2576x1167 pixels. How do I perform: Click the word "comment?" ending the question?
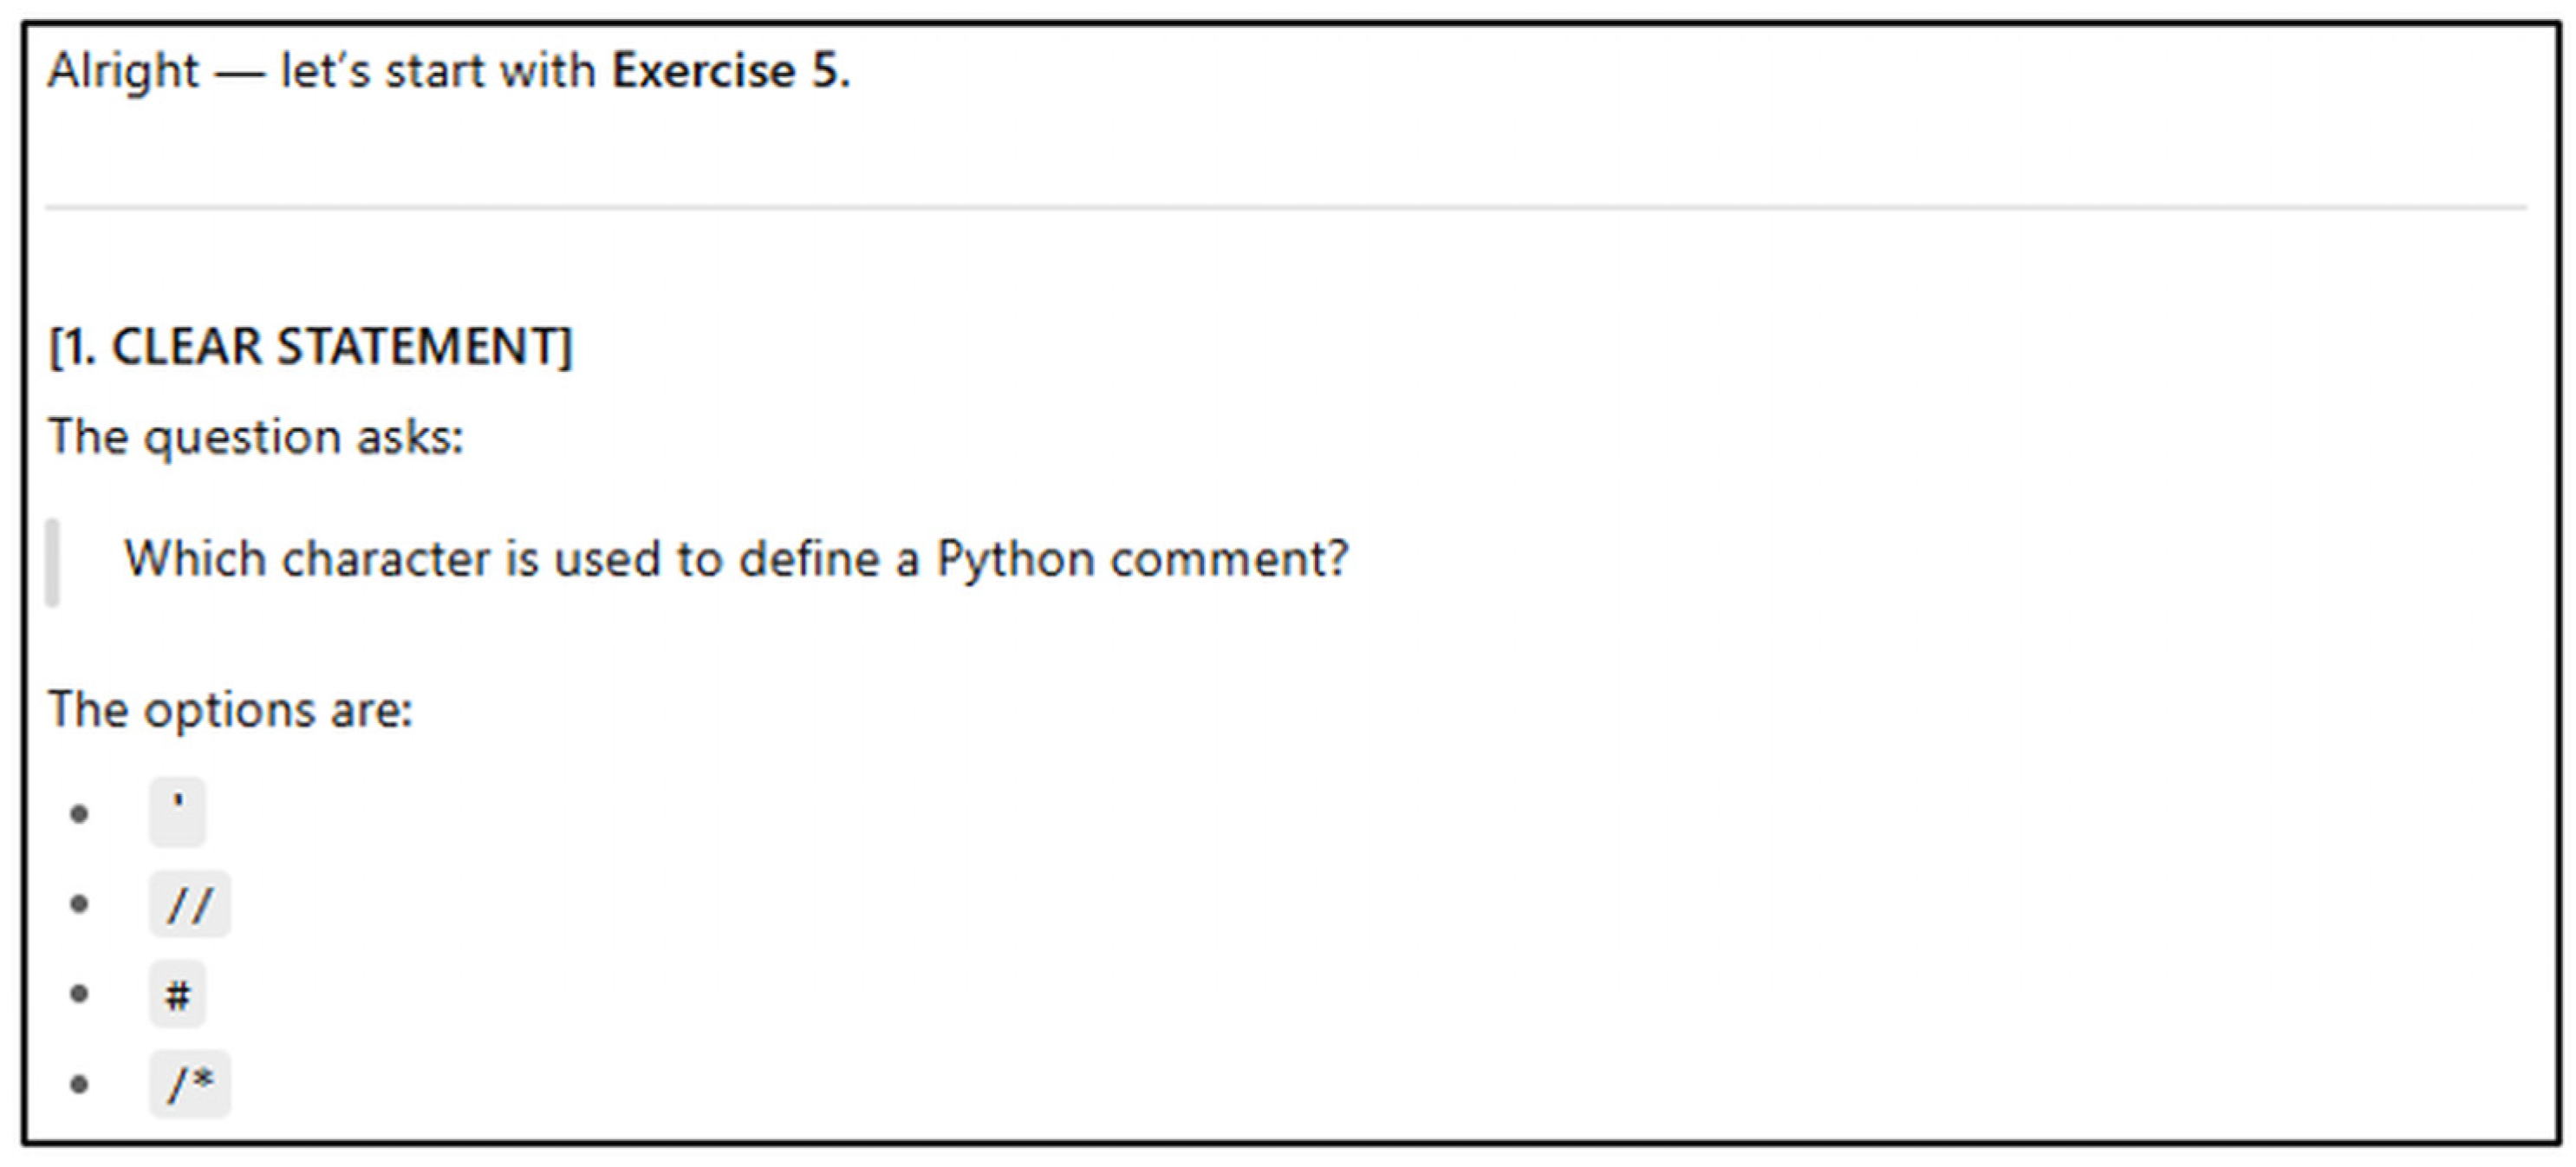point(1229,559)
